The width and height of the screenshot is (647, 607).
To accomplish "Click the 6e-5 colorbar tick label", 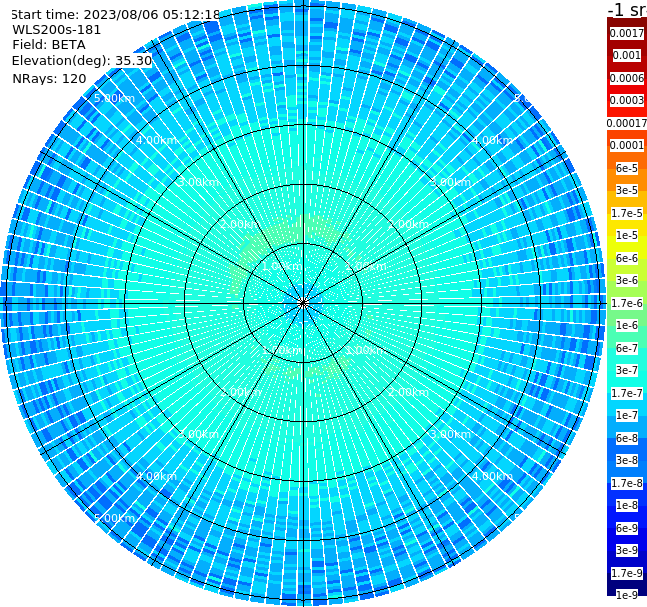I will pos(627,168).
